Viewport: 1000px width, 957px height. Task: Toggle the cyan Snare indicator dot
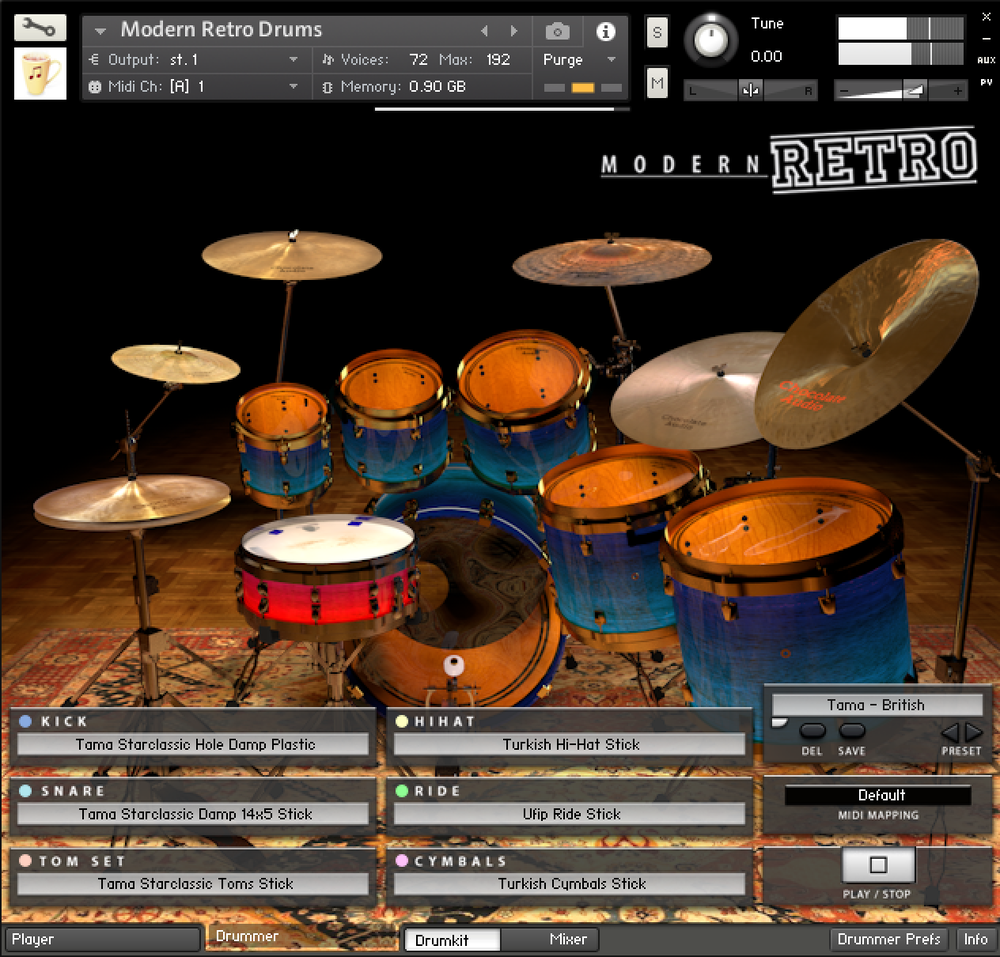click(26, 791)
